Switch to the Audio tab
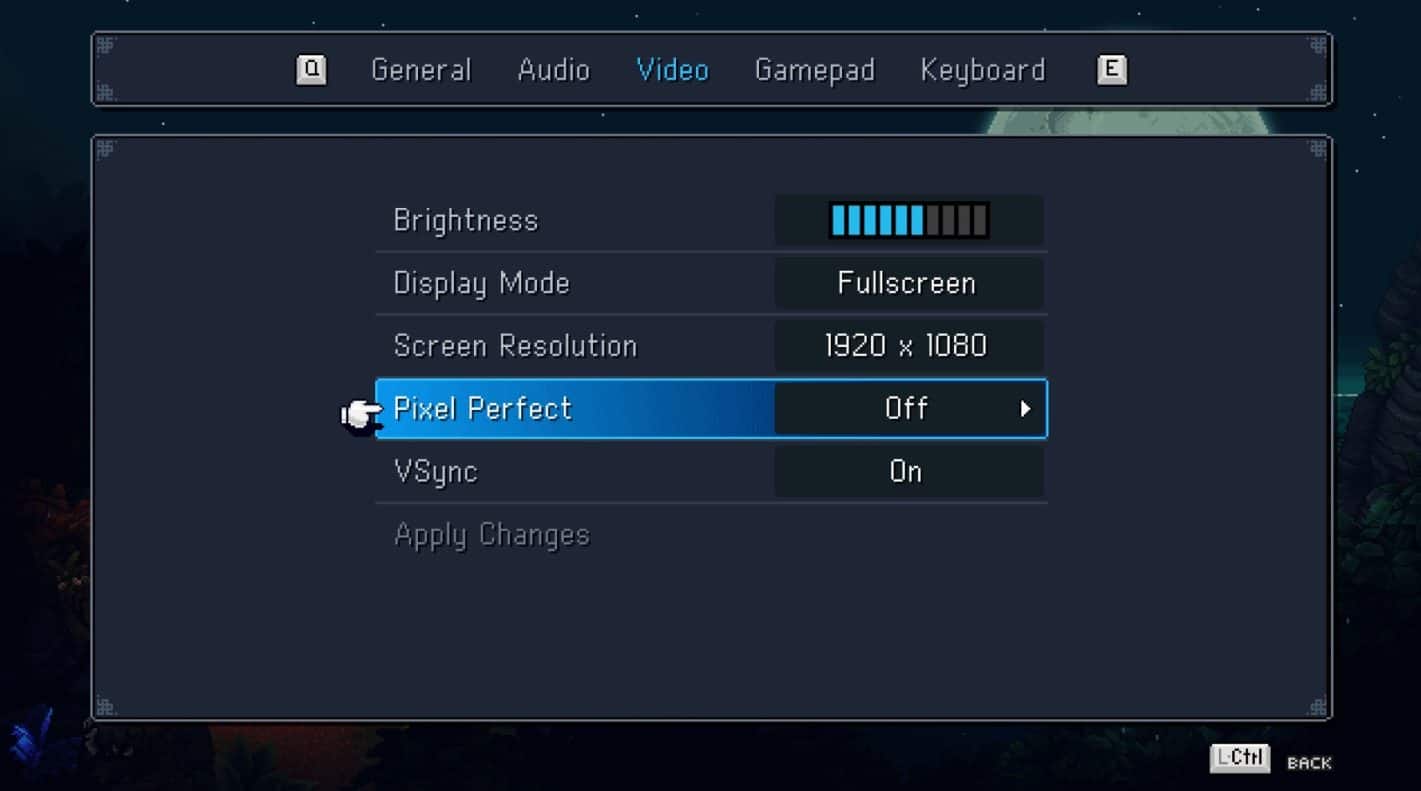Image resolution: width=1421 pixels, height=791 pixels. click(554, 70)
